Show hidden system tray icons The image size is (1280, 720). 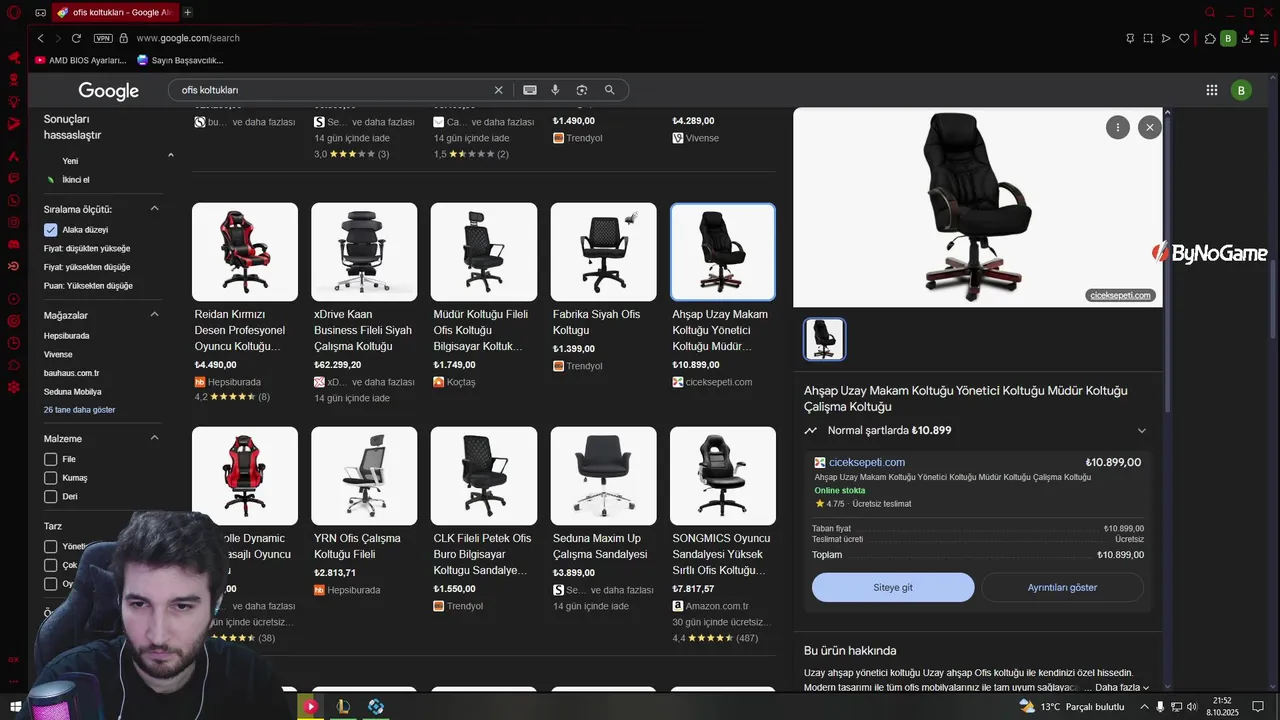pyautogui.click(x=1144, y=707)
